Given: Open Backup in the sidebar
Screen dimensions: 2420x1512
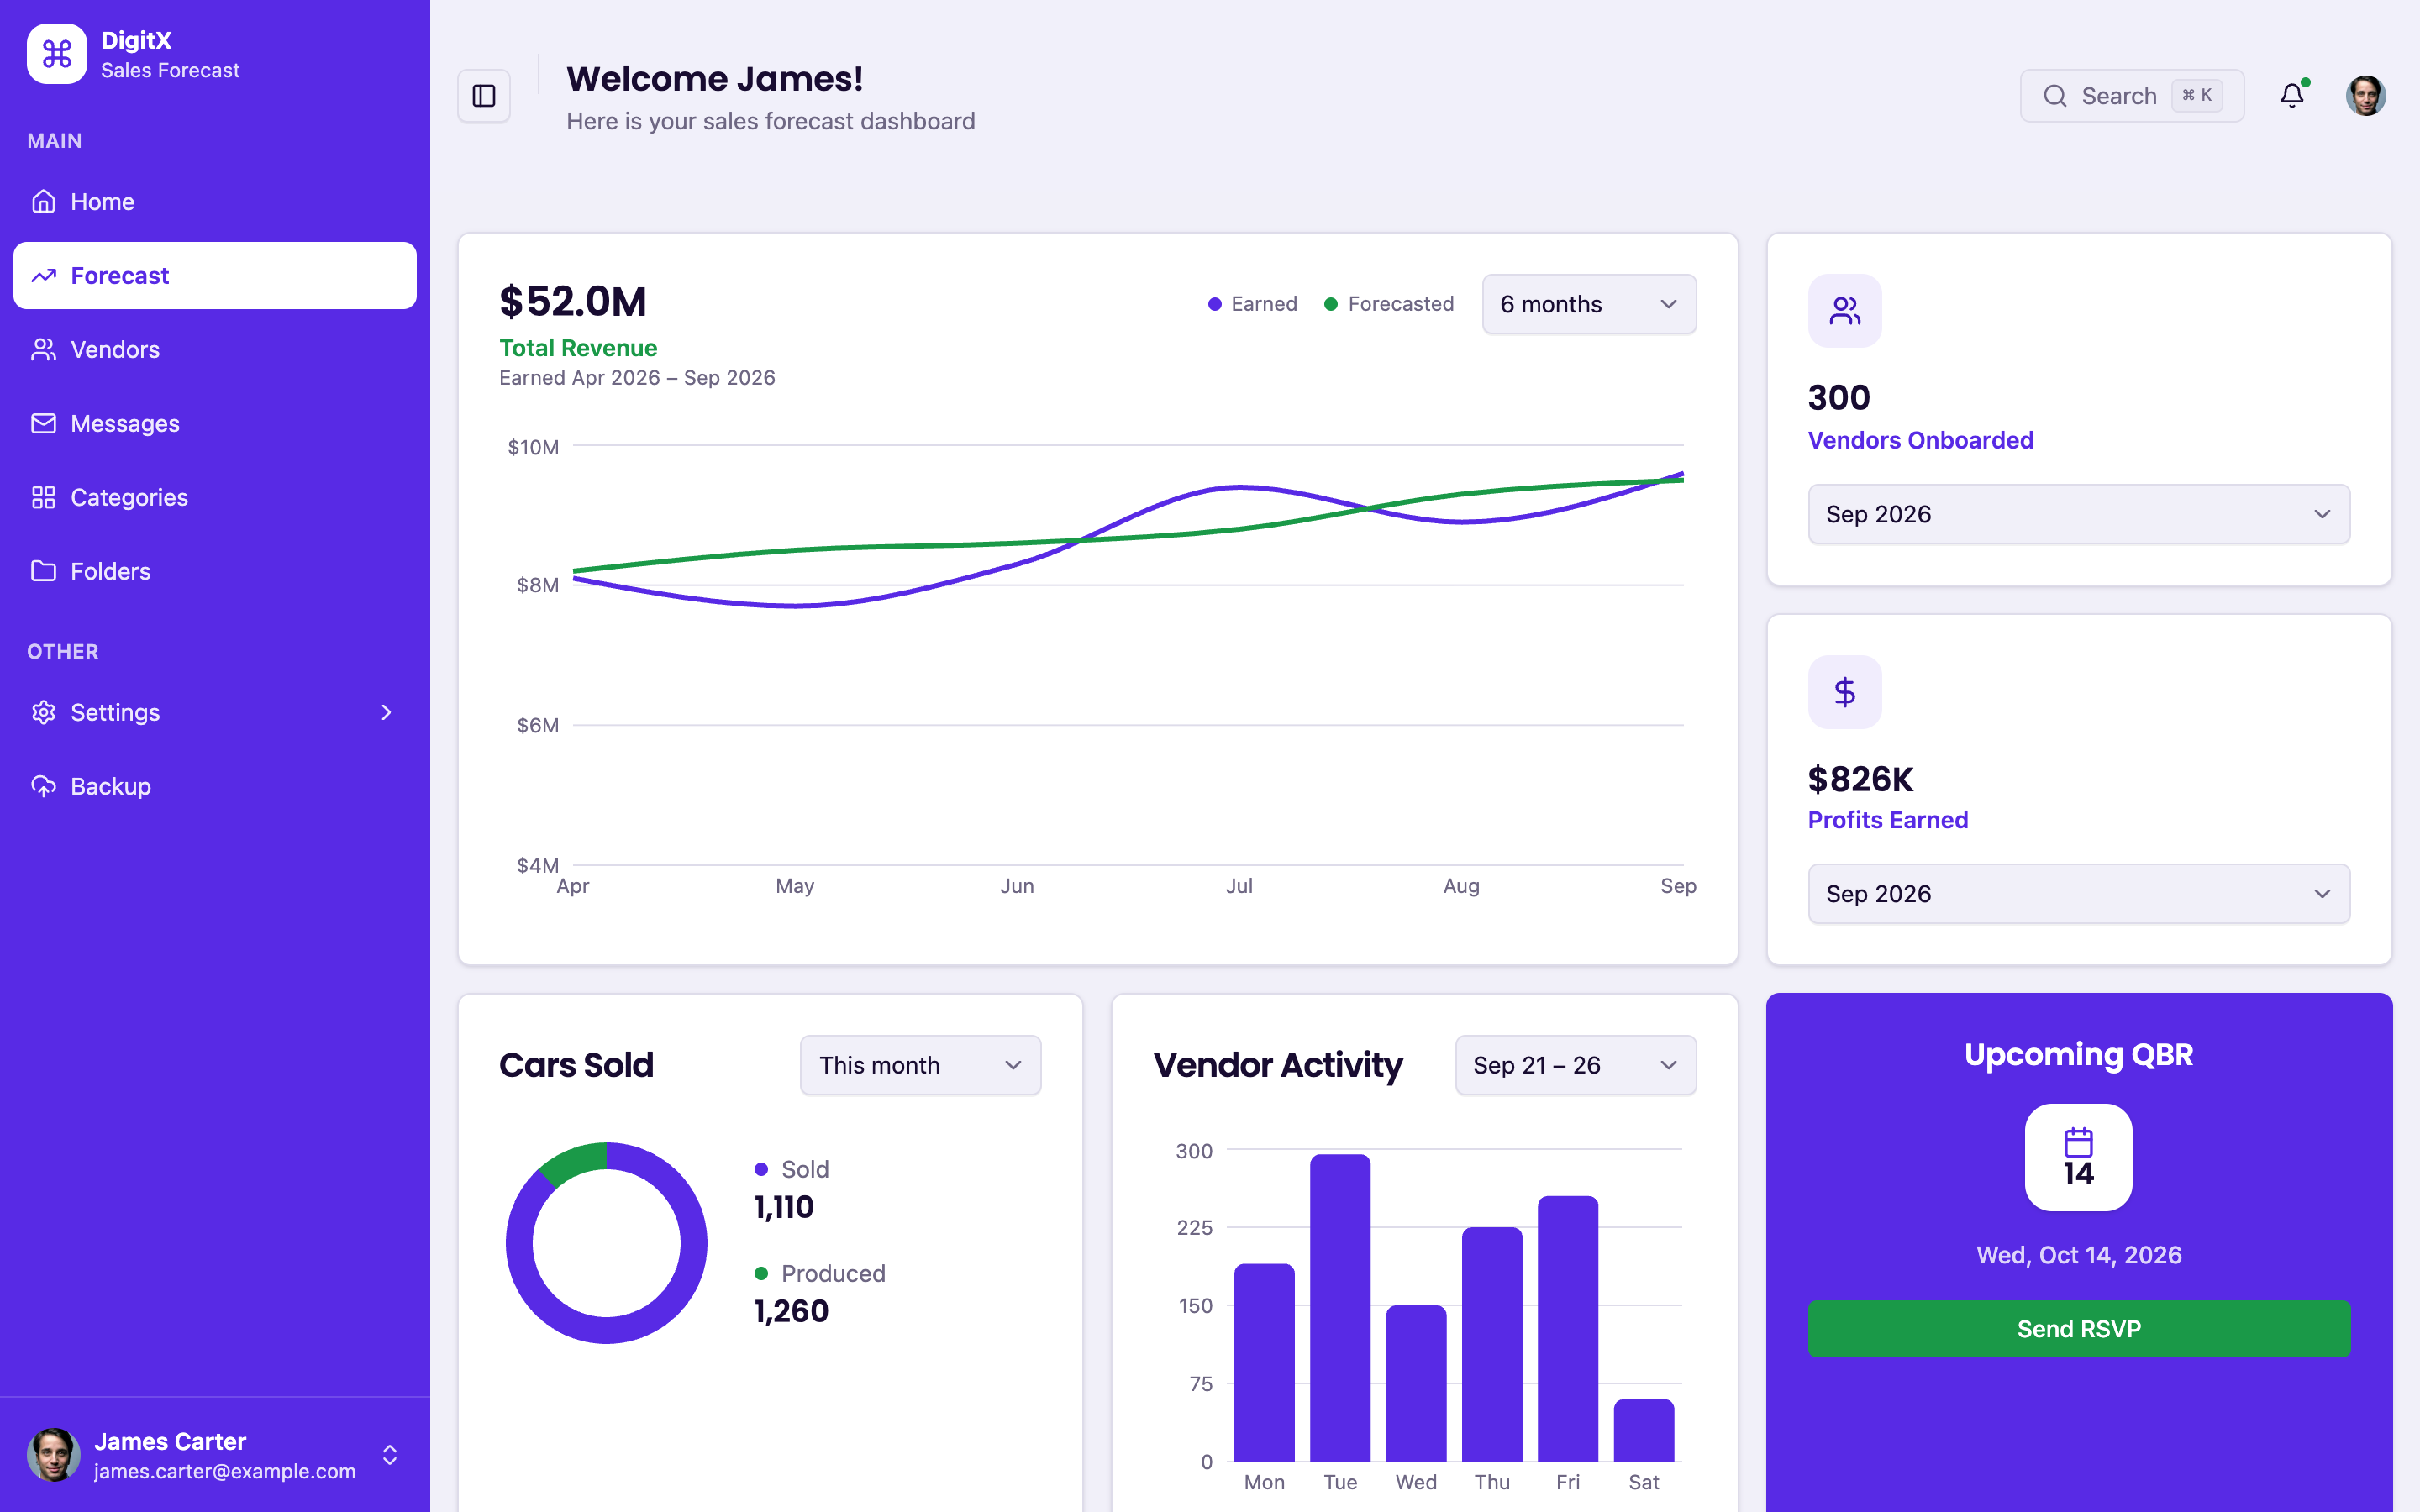Looking at the screenshot, I should click(215, 787).
